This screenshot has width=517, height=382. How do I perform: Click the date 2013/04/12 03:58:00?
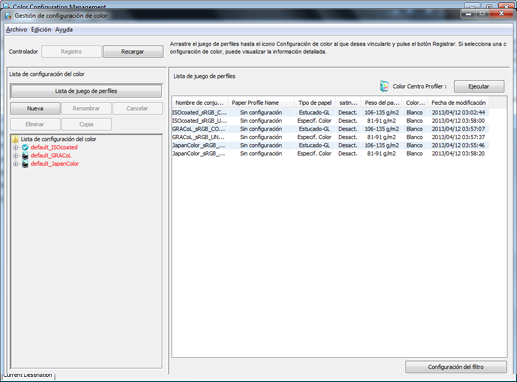(x=458, y=121)
